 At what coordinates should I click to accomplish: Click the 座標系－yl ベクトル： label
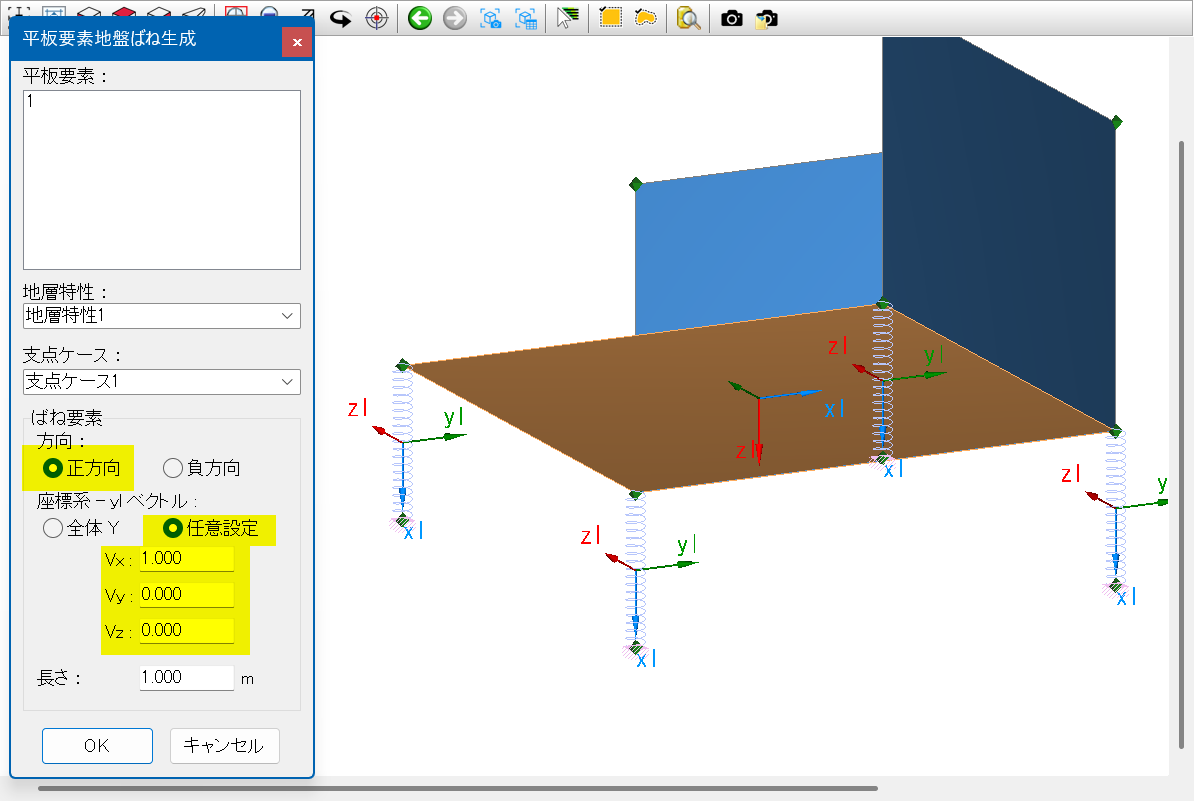click(x=117, y=501)
